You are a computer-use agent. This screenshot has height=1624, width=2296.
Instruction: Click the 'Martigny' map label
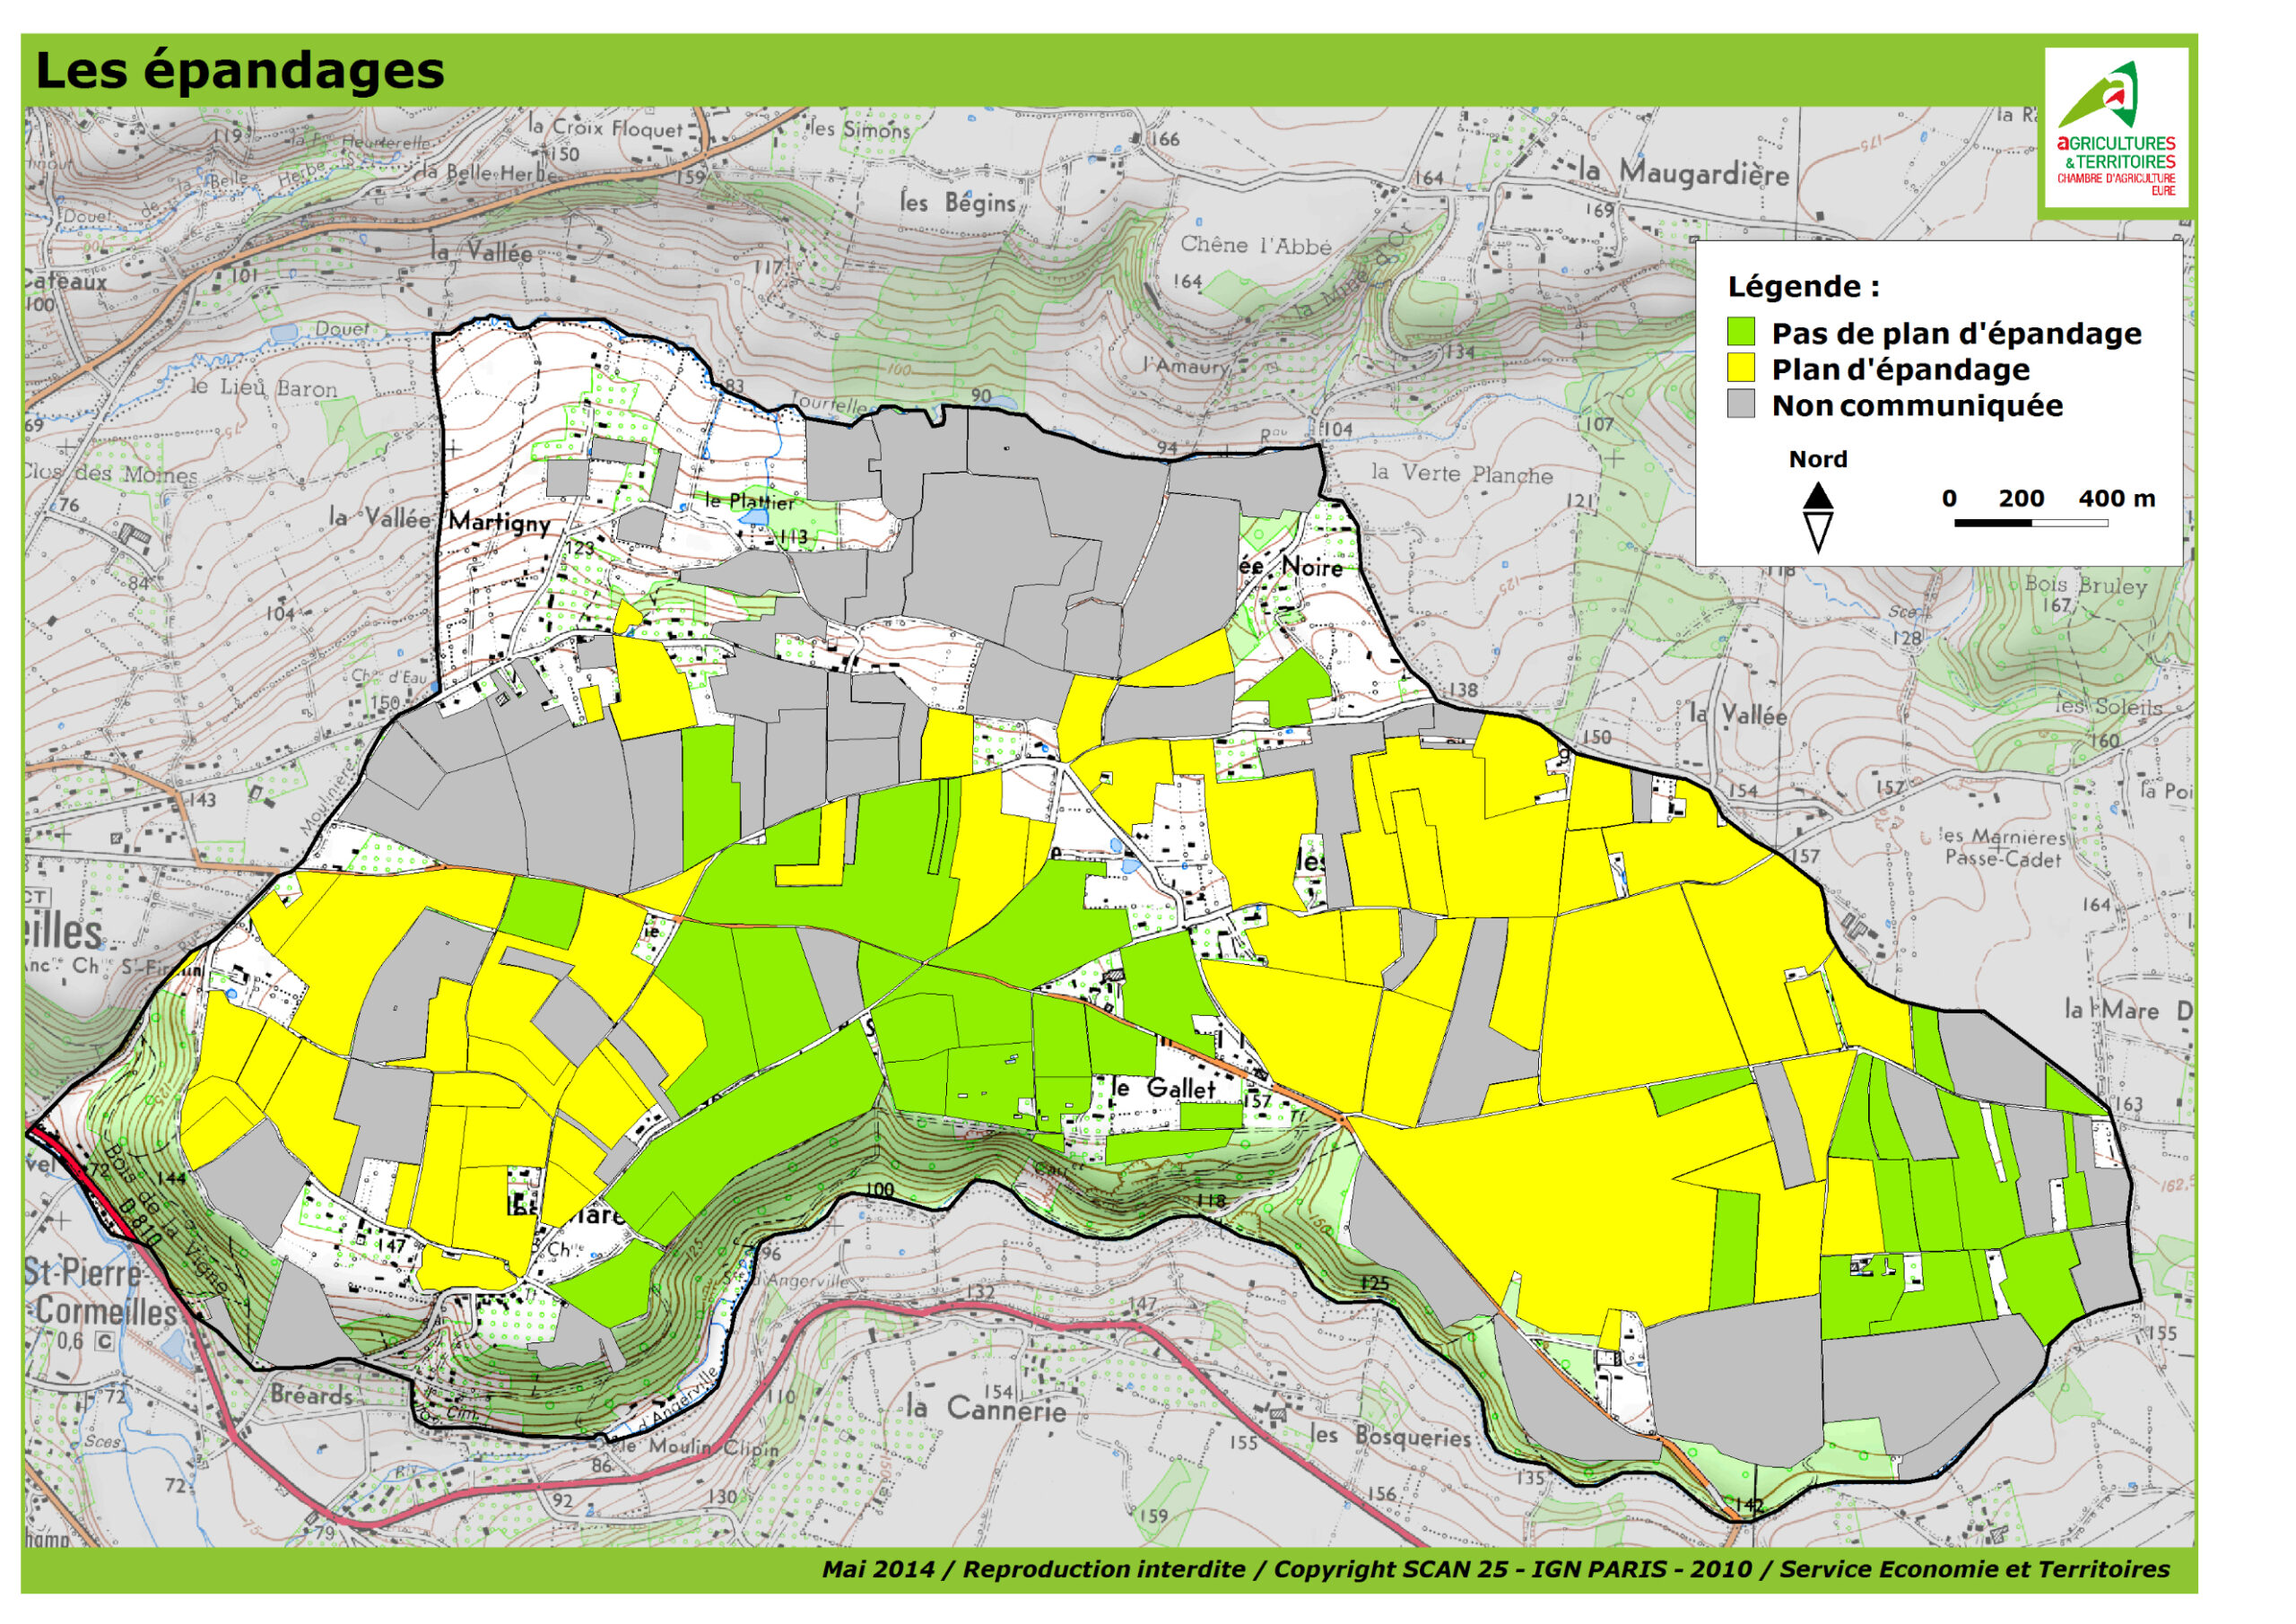click(x=499, y=522)
